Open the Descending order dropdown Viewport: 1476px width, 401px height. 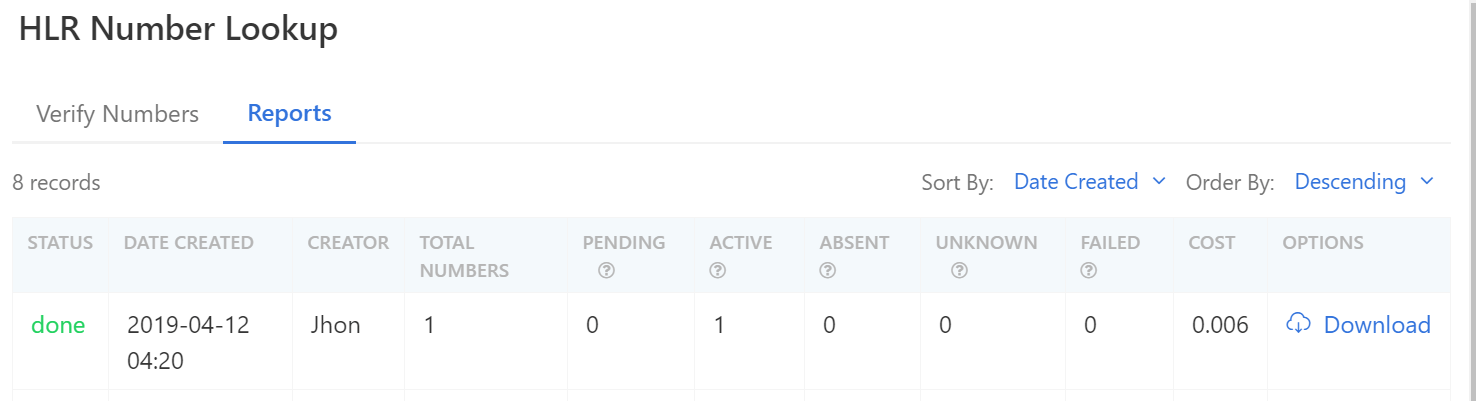pyautogui.click(x=1364, y=182)
